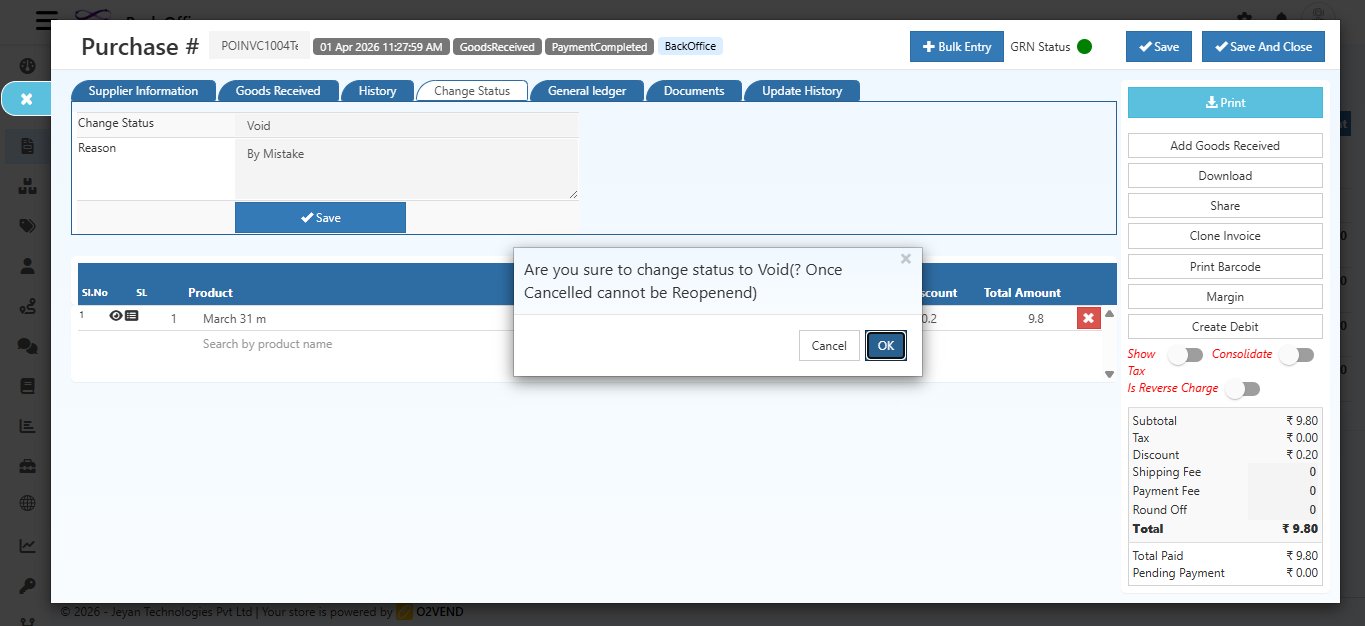Image resolution: width=1365 pixels, height=626 pixels.
Task: Open the product details list icon
Action: 131,315
